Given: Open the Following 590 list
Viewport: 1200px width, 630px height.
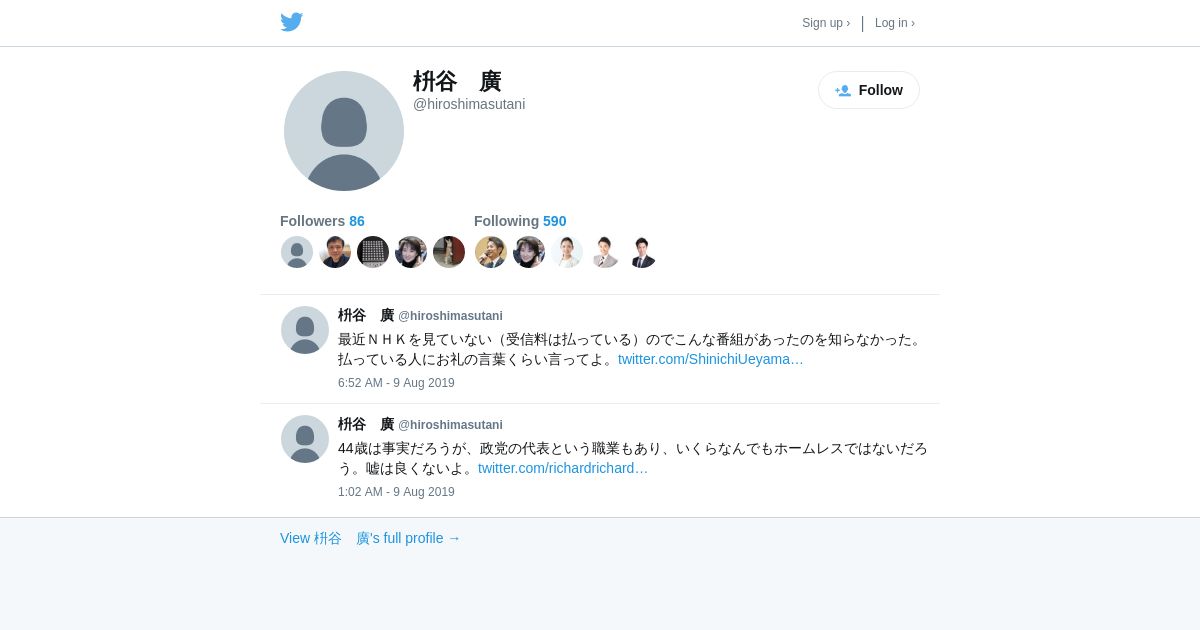Looking at the screenshot, I should click(x=520, y=221).
